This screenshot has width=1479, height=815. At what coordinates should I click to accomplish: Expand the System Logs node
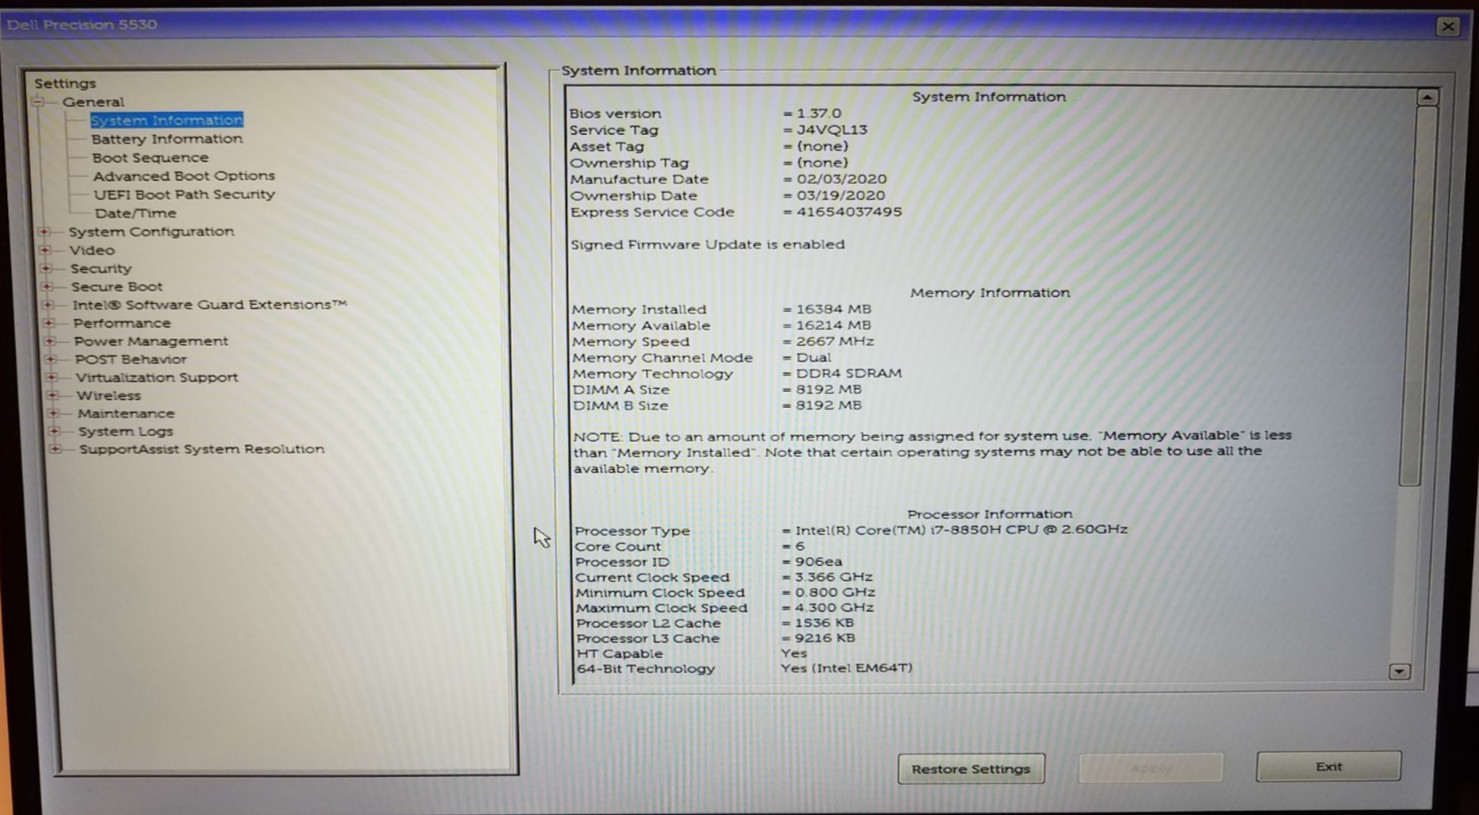55,431
